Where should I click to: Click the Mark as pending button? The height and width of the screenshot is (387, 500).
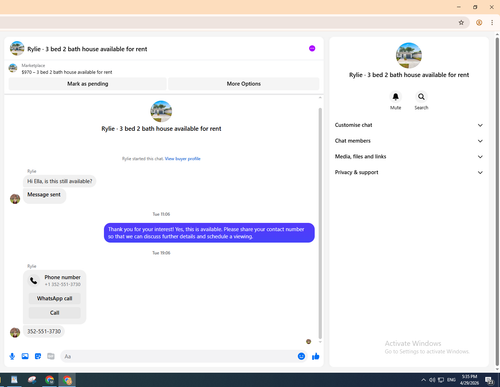(x=87, y=84)
